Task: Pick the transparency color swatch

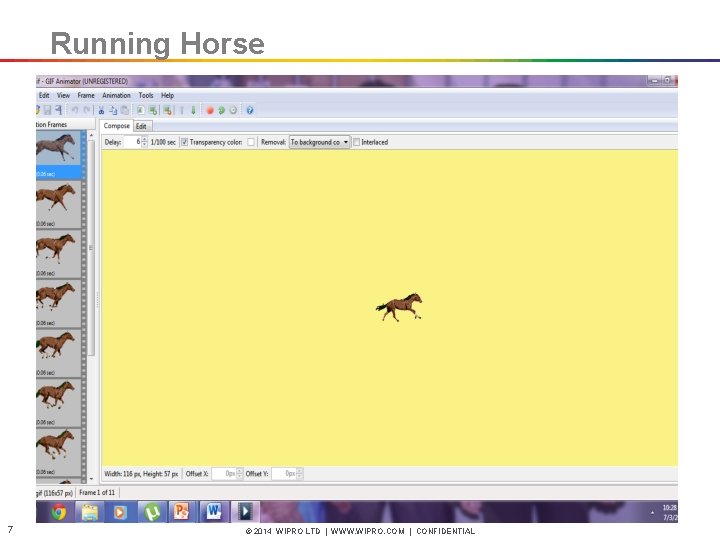Action: pos(251,142)
